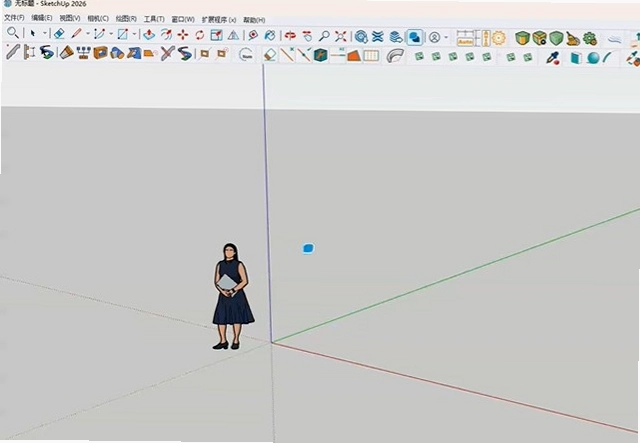Open the 工具(T) menu
Viewport: 640px width, 443px height.
154,19
